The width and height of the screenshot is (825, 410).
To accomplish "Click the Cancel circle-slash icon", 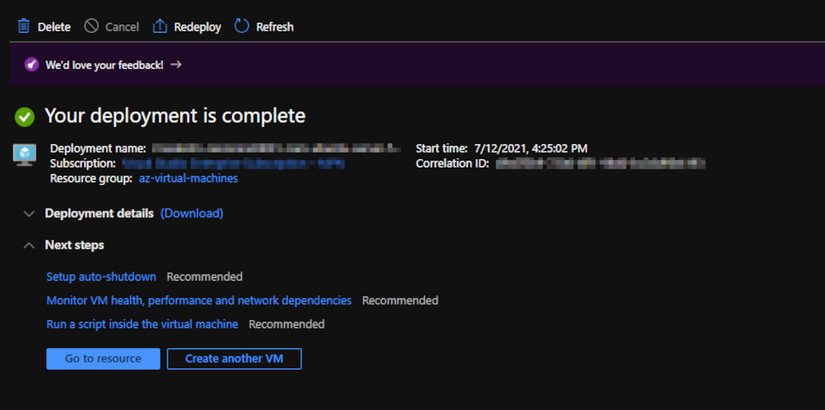I will pos(92,26).
